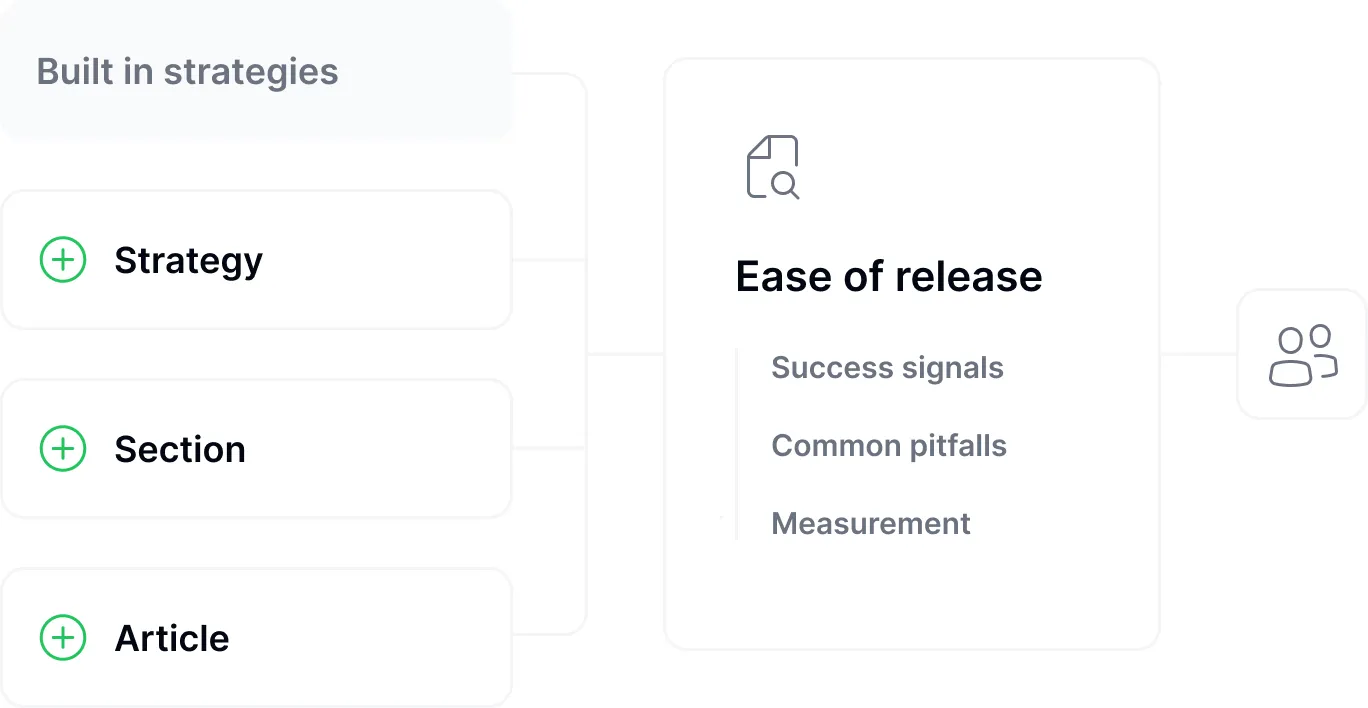Click the connector line left of users tile
This screenshot has width=1368, height=708.
(x=1198, y=354)
